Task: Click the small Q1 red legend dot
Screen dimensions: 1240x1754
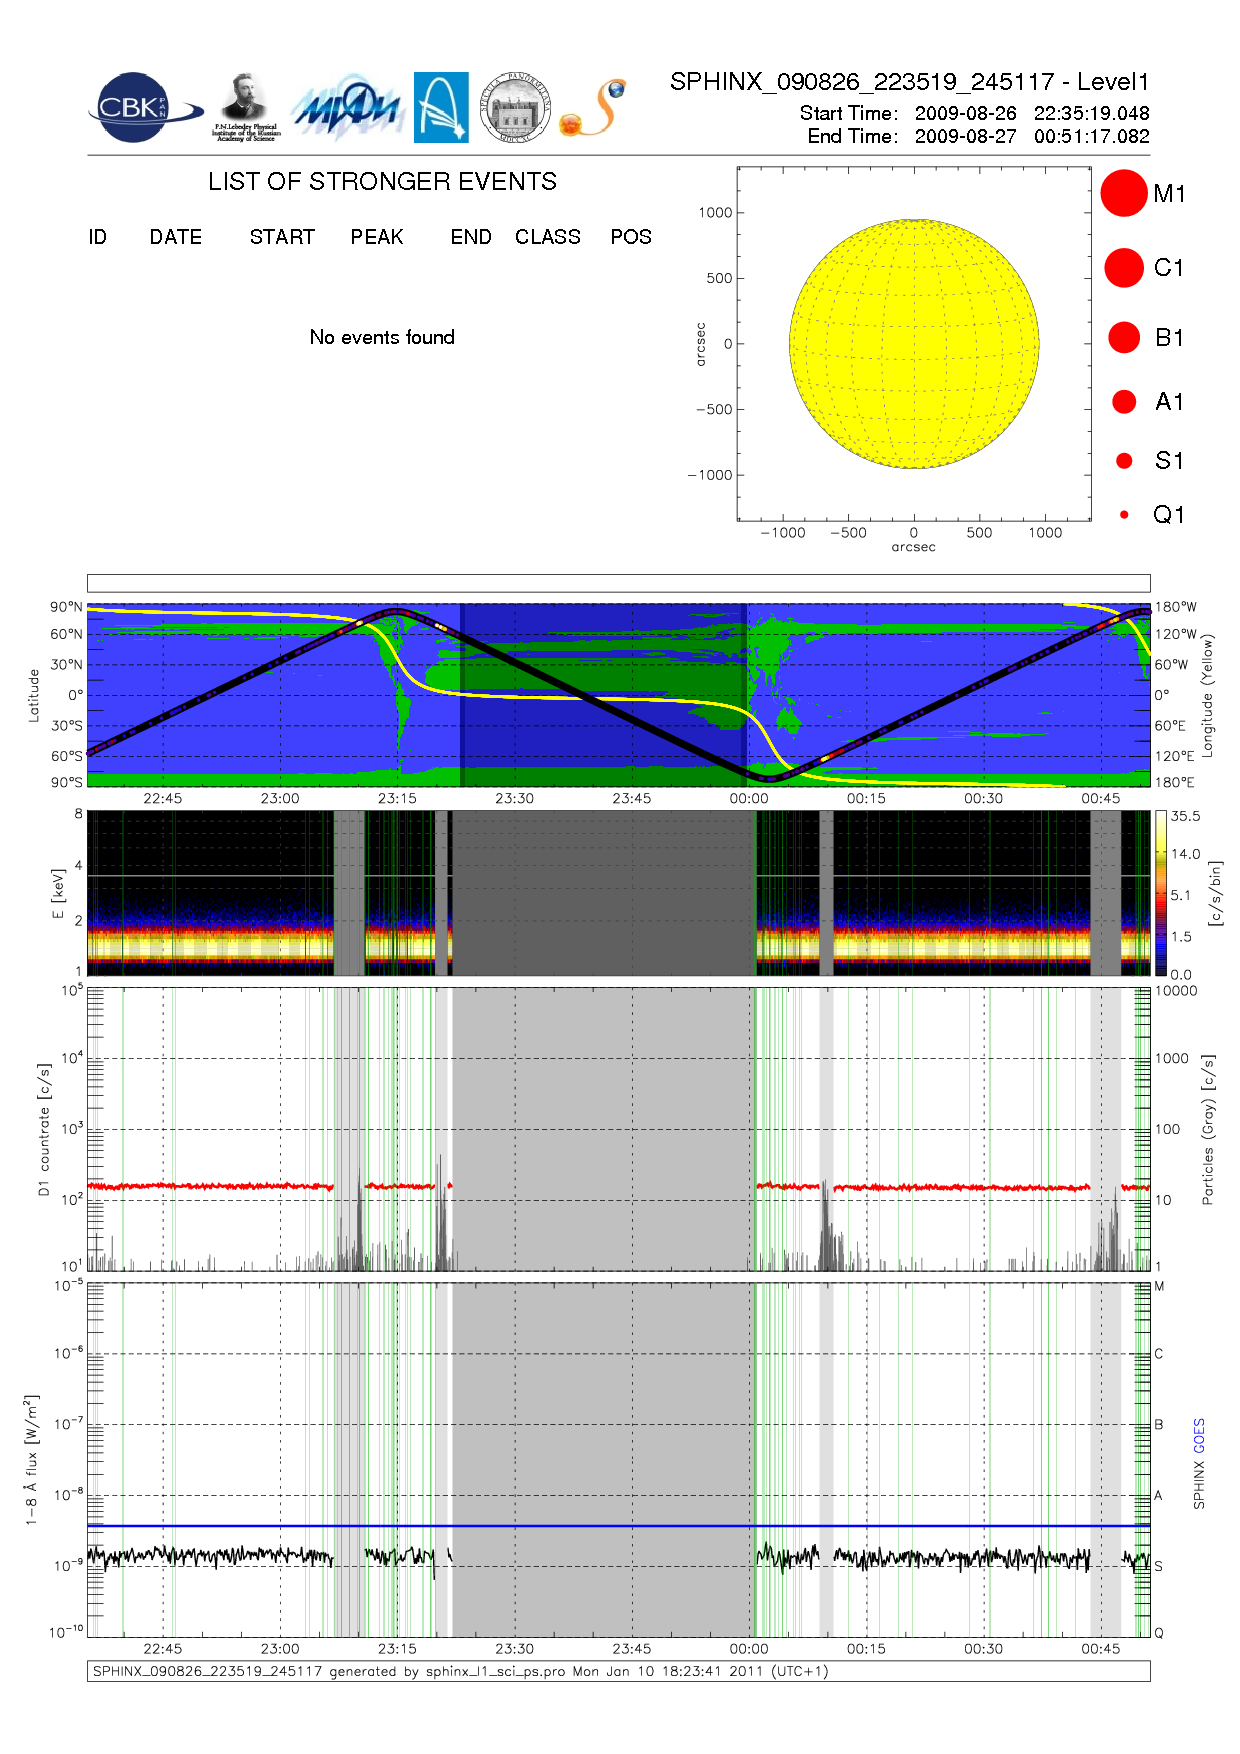Action: click(1124, 515)
